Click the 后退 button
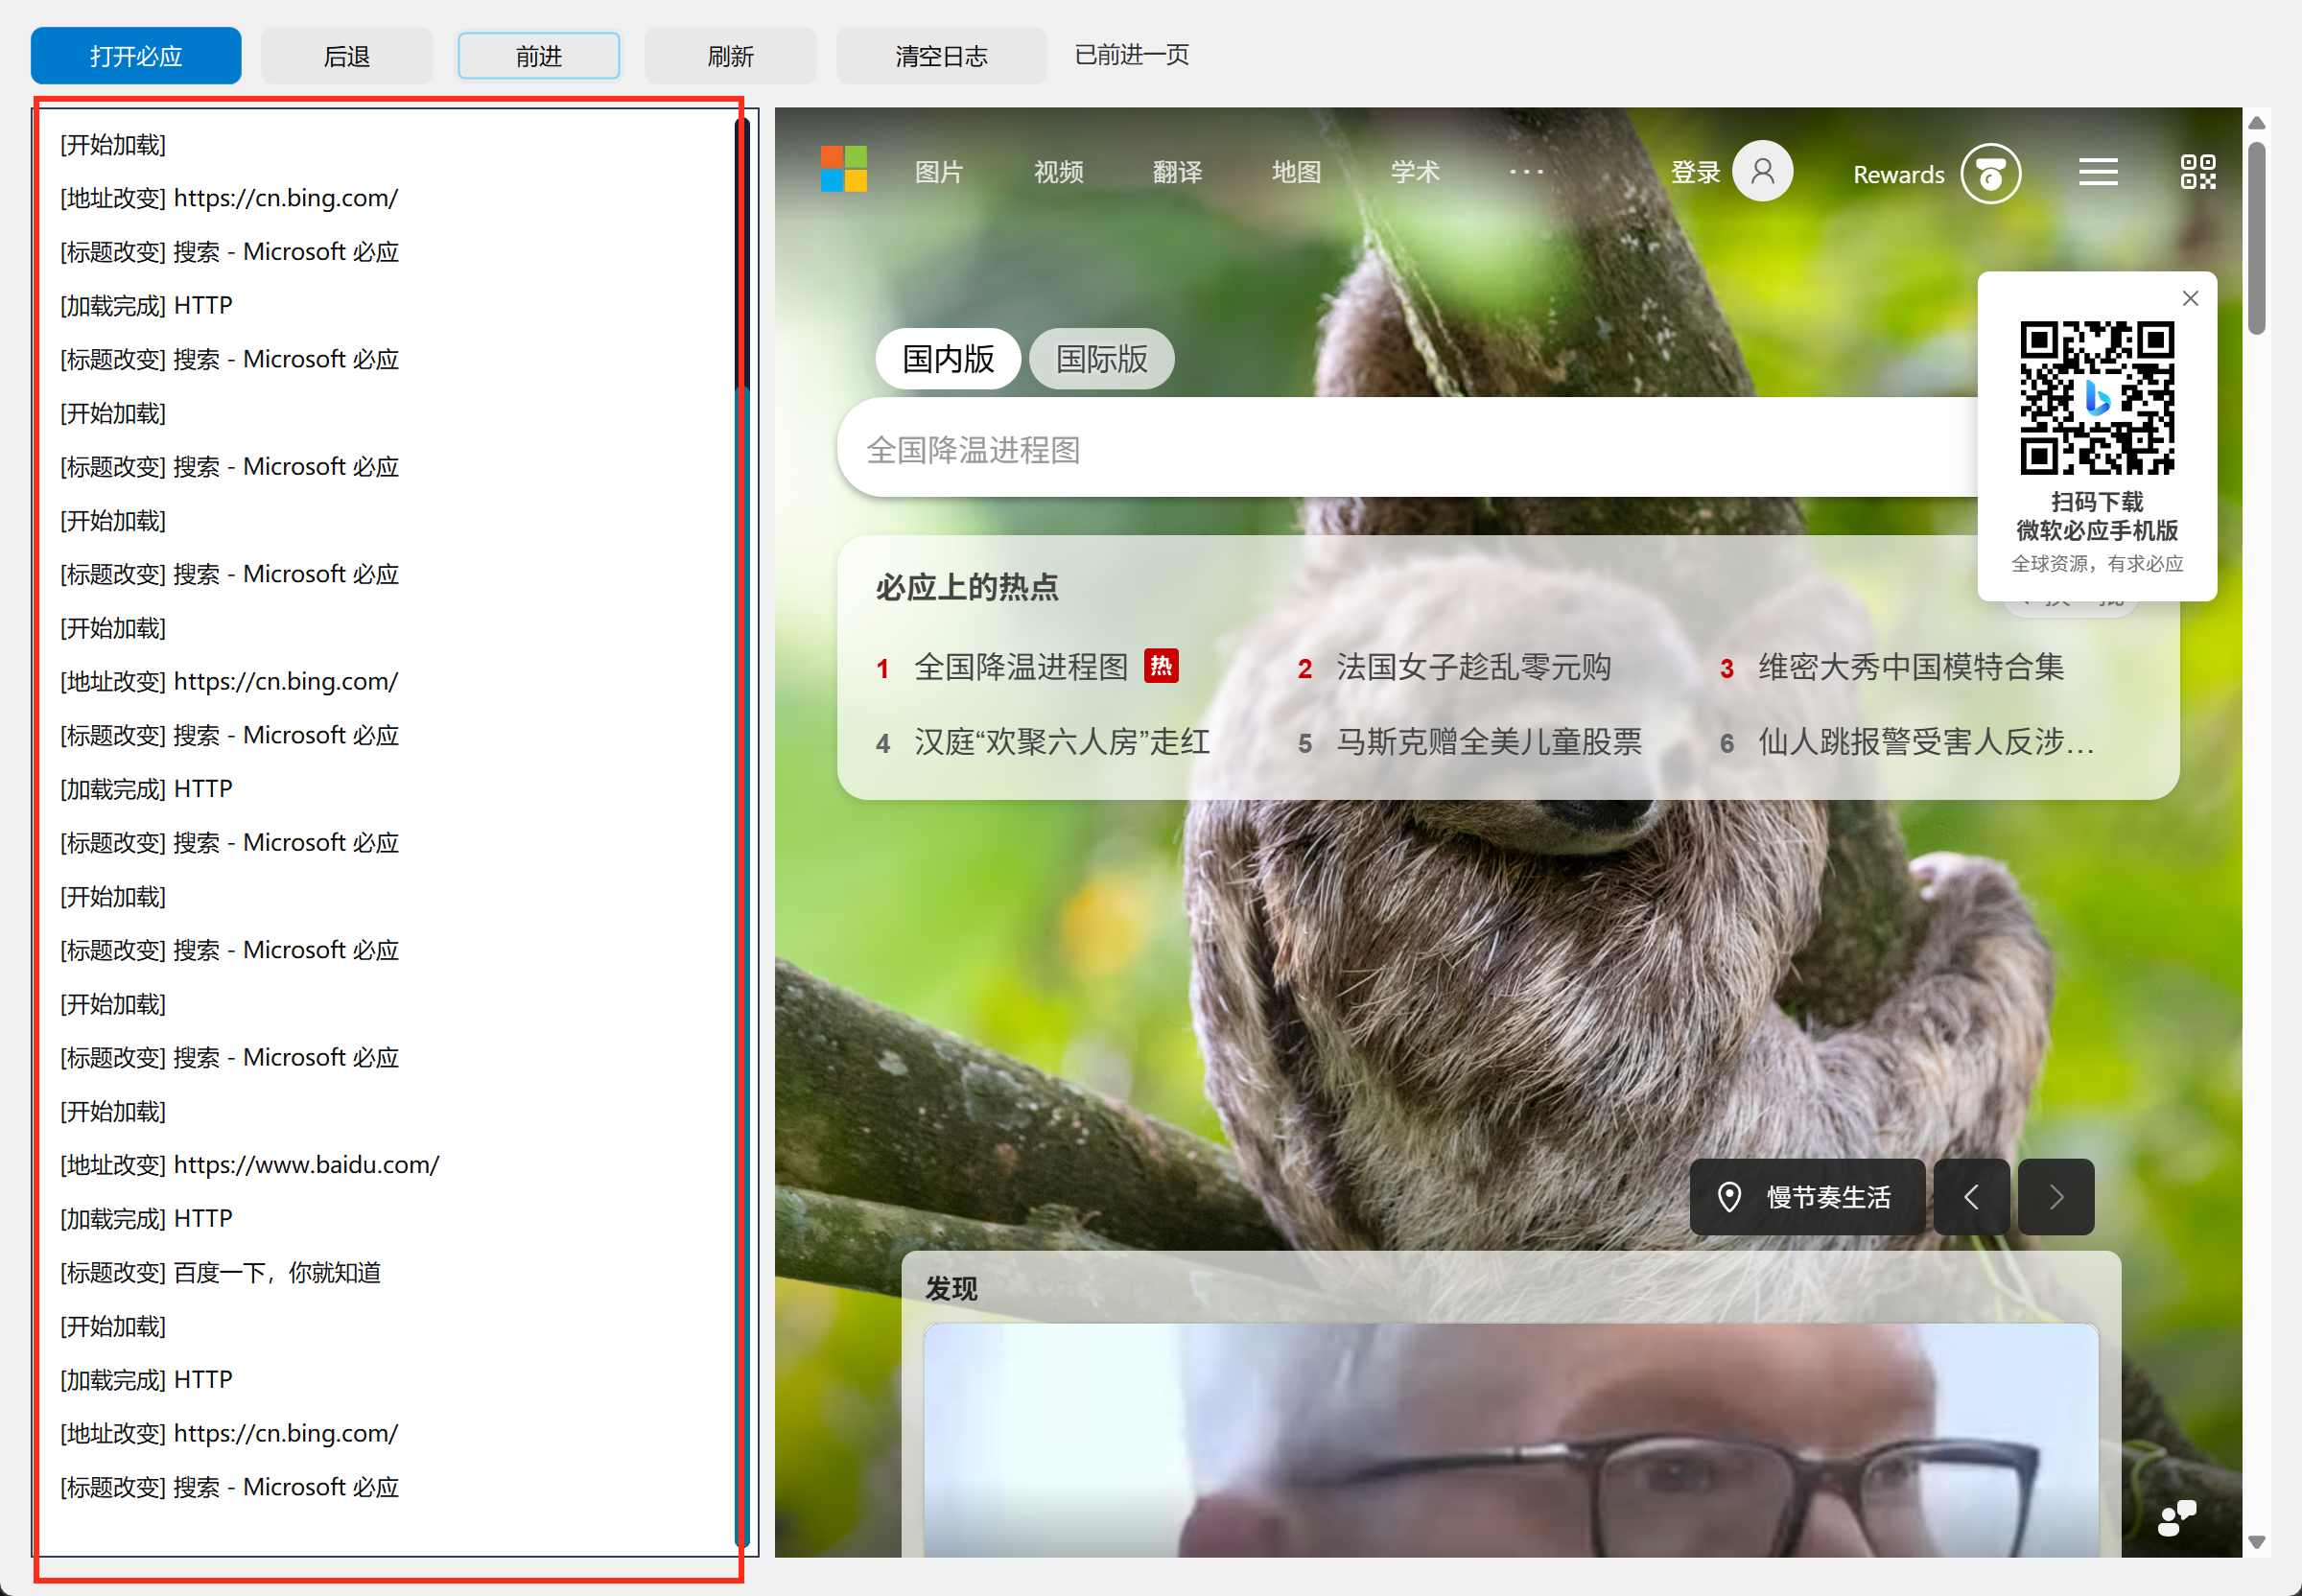 tap(346, 56)
